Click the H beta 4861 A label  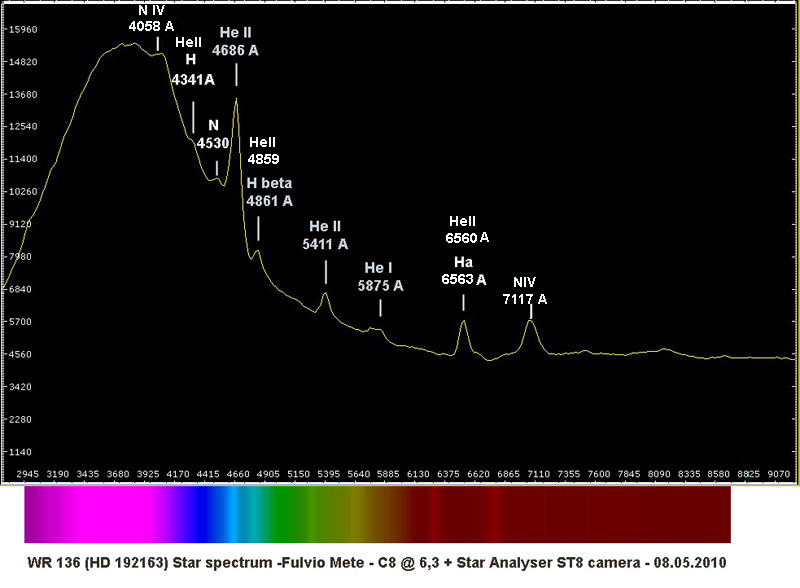pos(269,192)
